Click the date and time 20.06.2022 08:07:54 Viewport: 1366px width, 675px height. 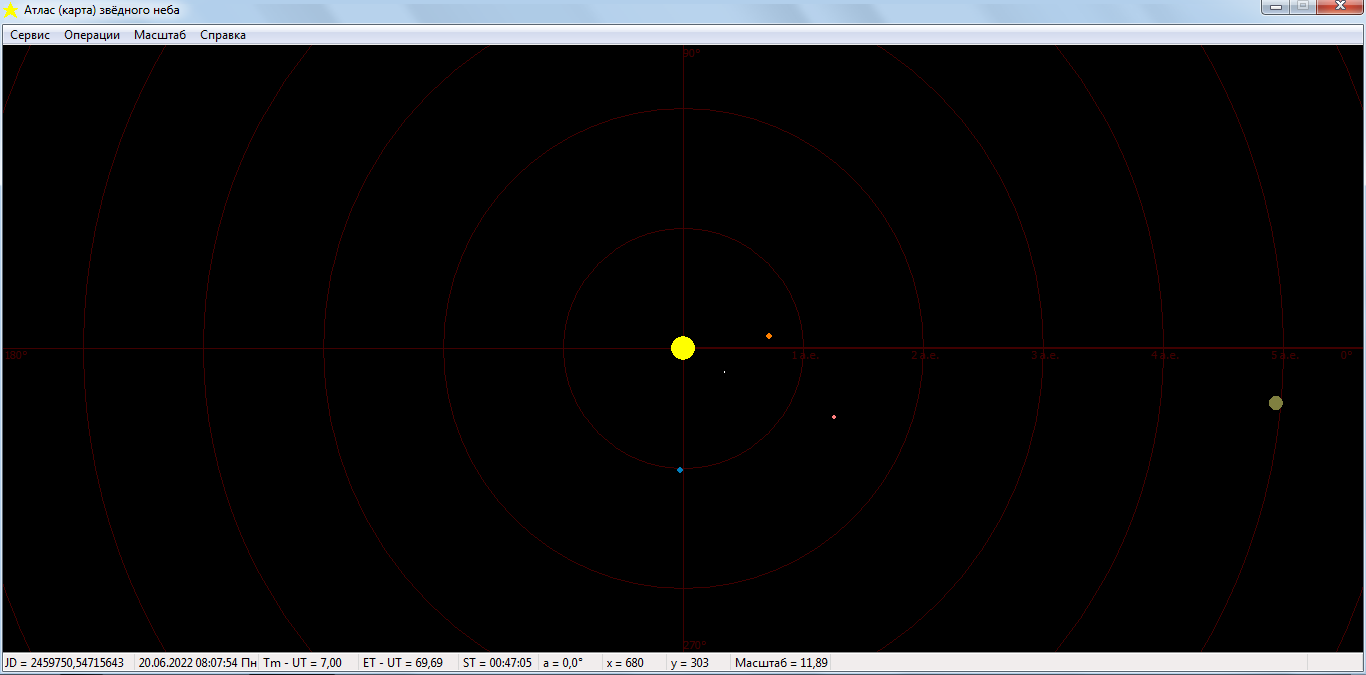[197, 663]
